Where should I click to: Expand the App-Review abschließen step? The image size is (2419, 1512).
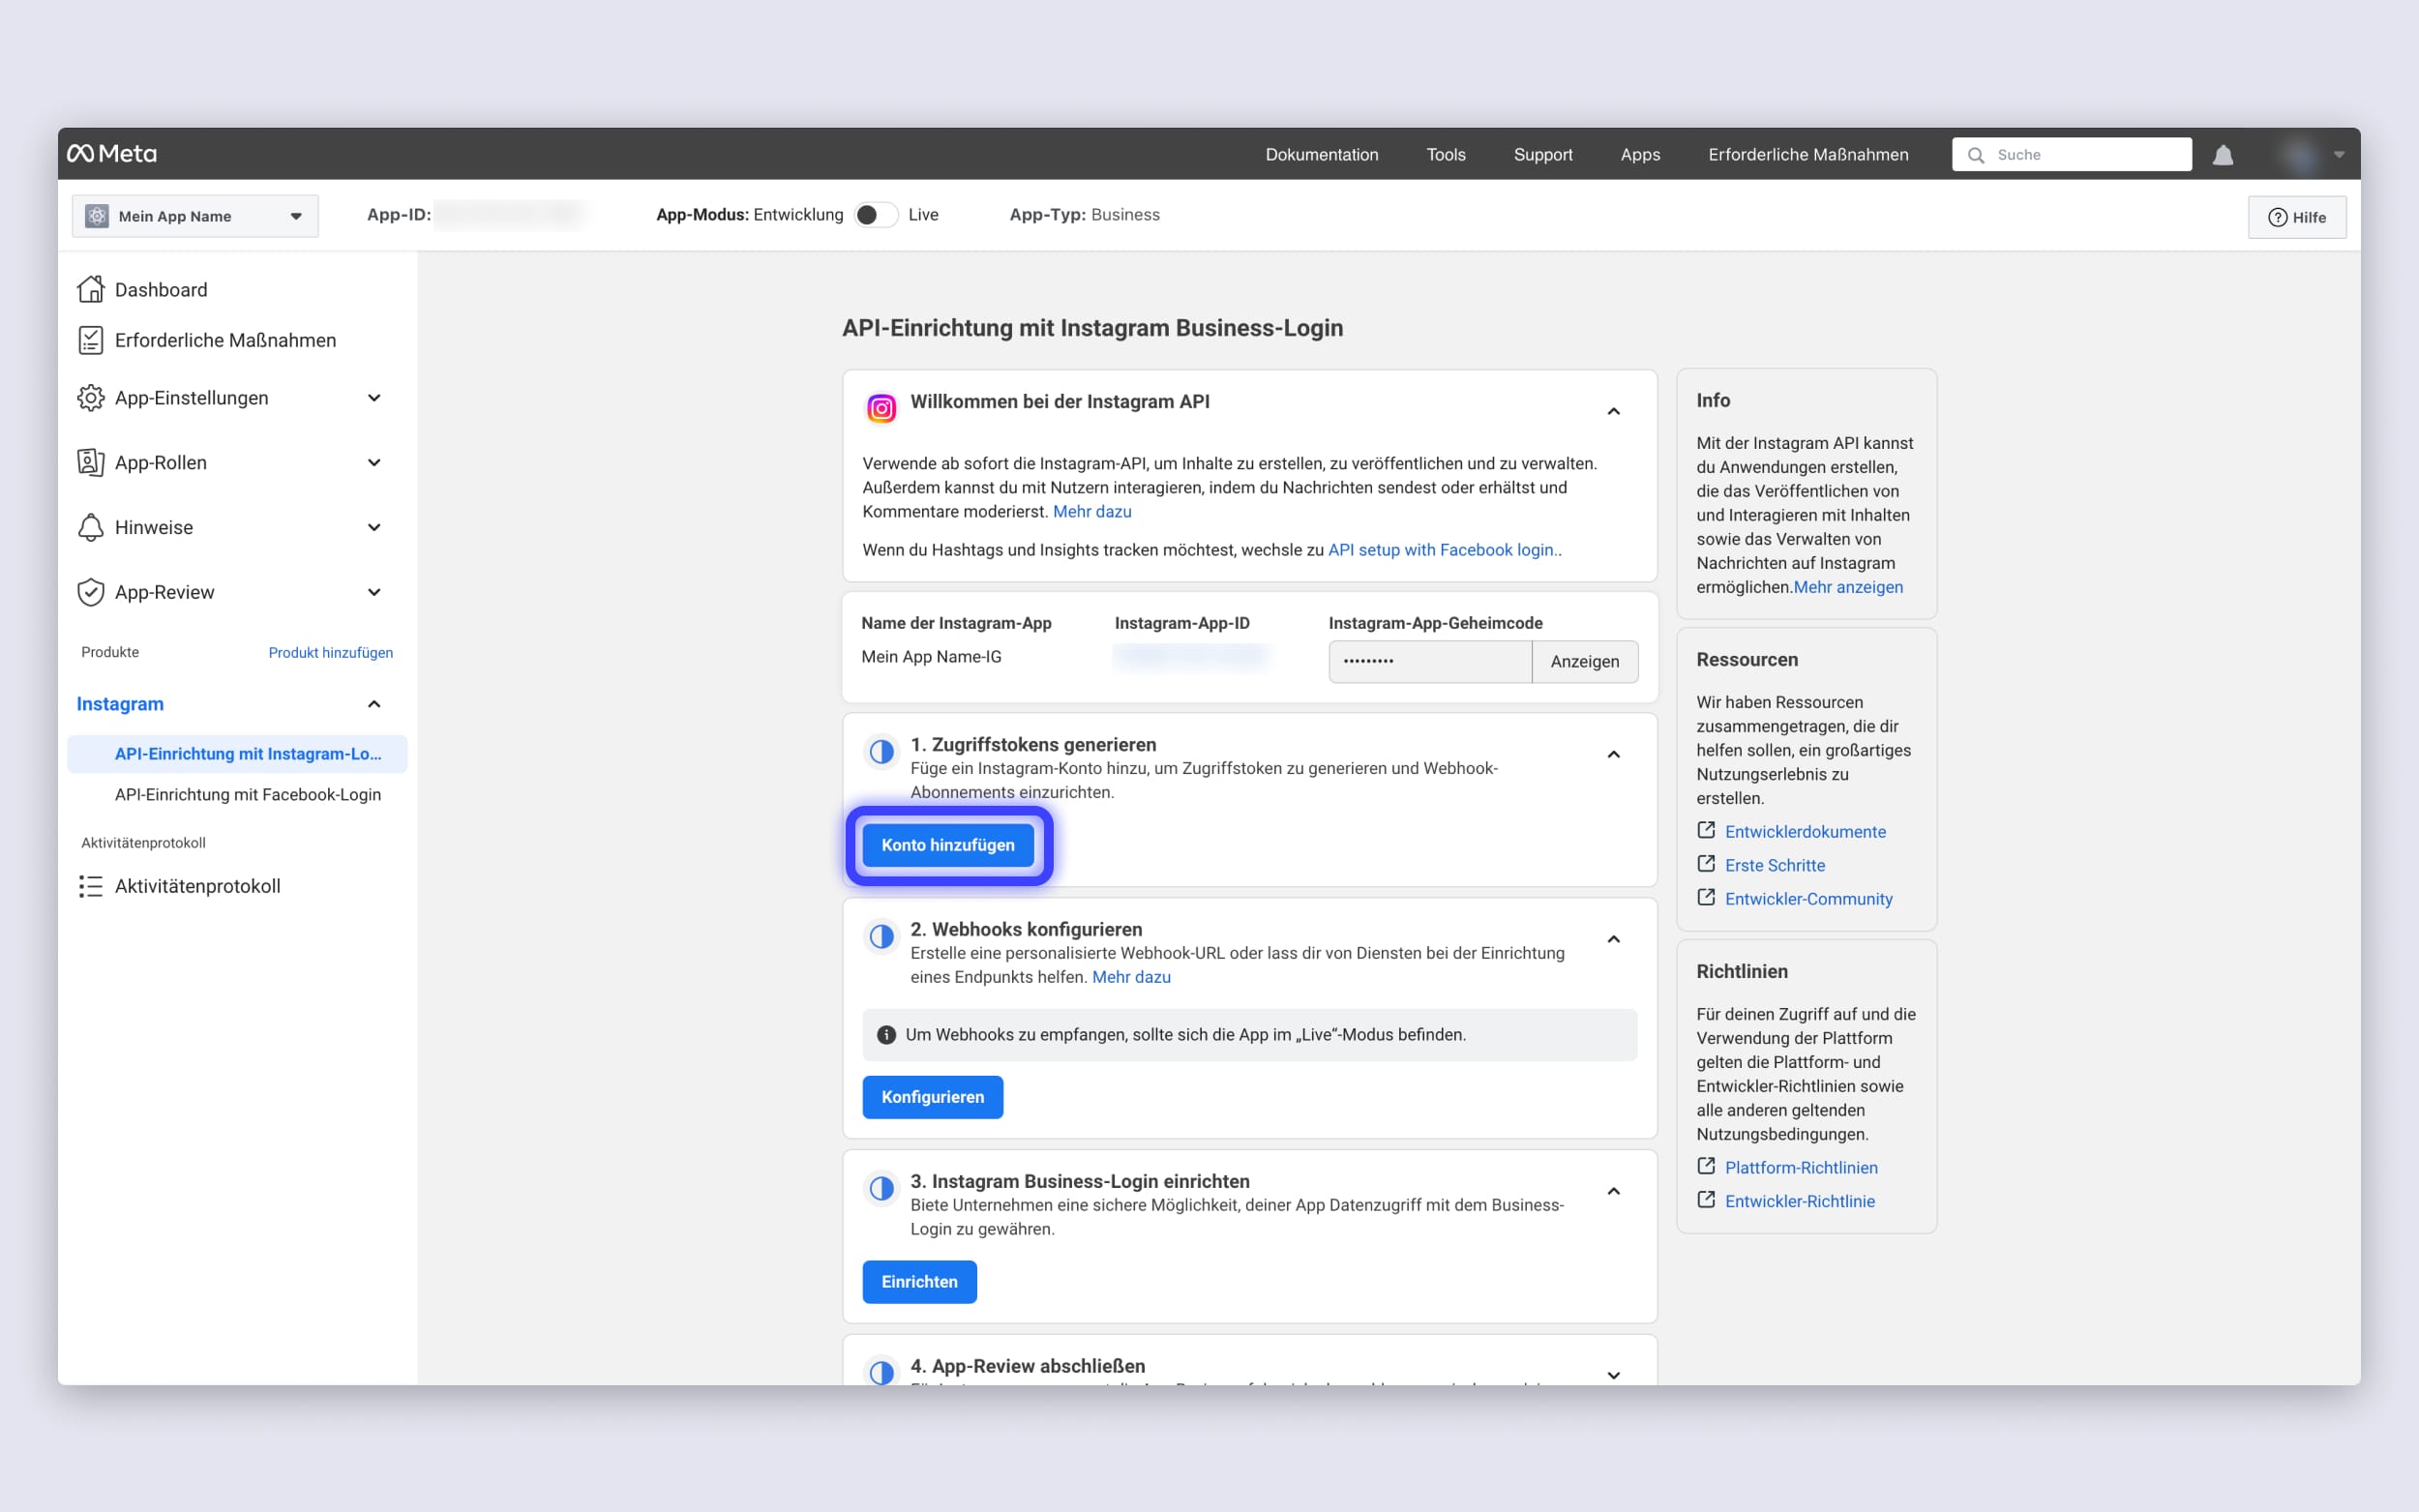tap(1613, 1375)
